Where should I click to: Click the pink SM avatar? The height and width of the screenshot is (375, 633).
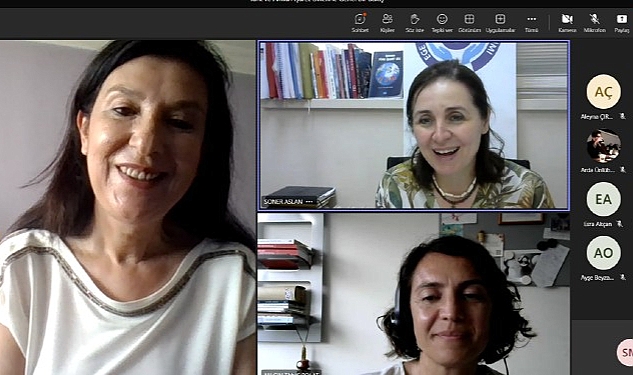point(625,352)
